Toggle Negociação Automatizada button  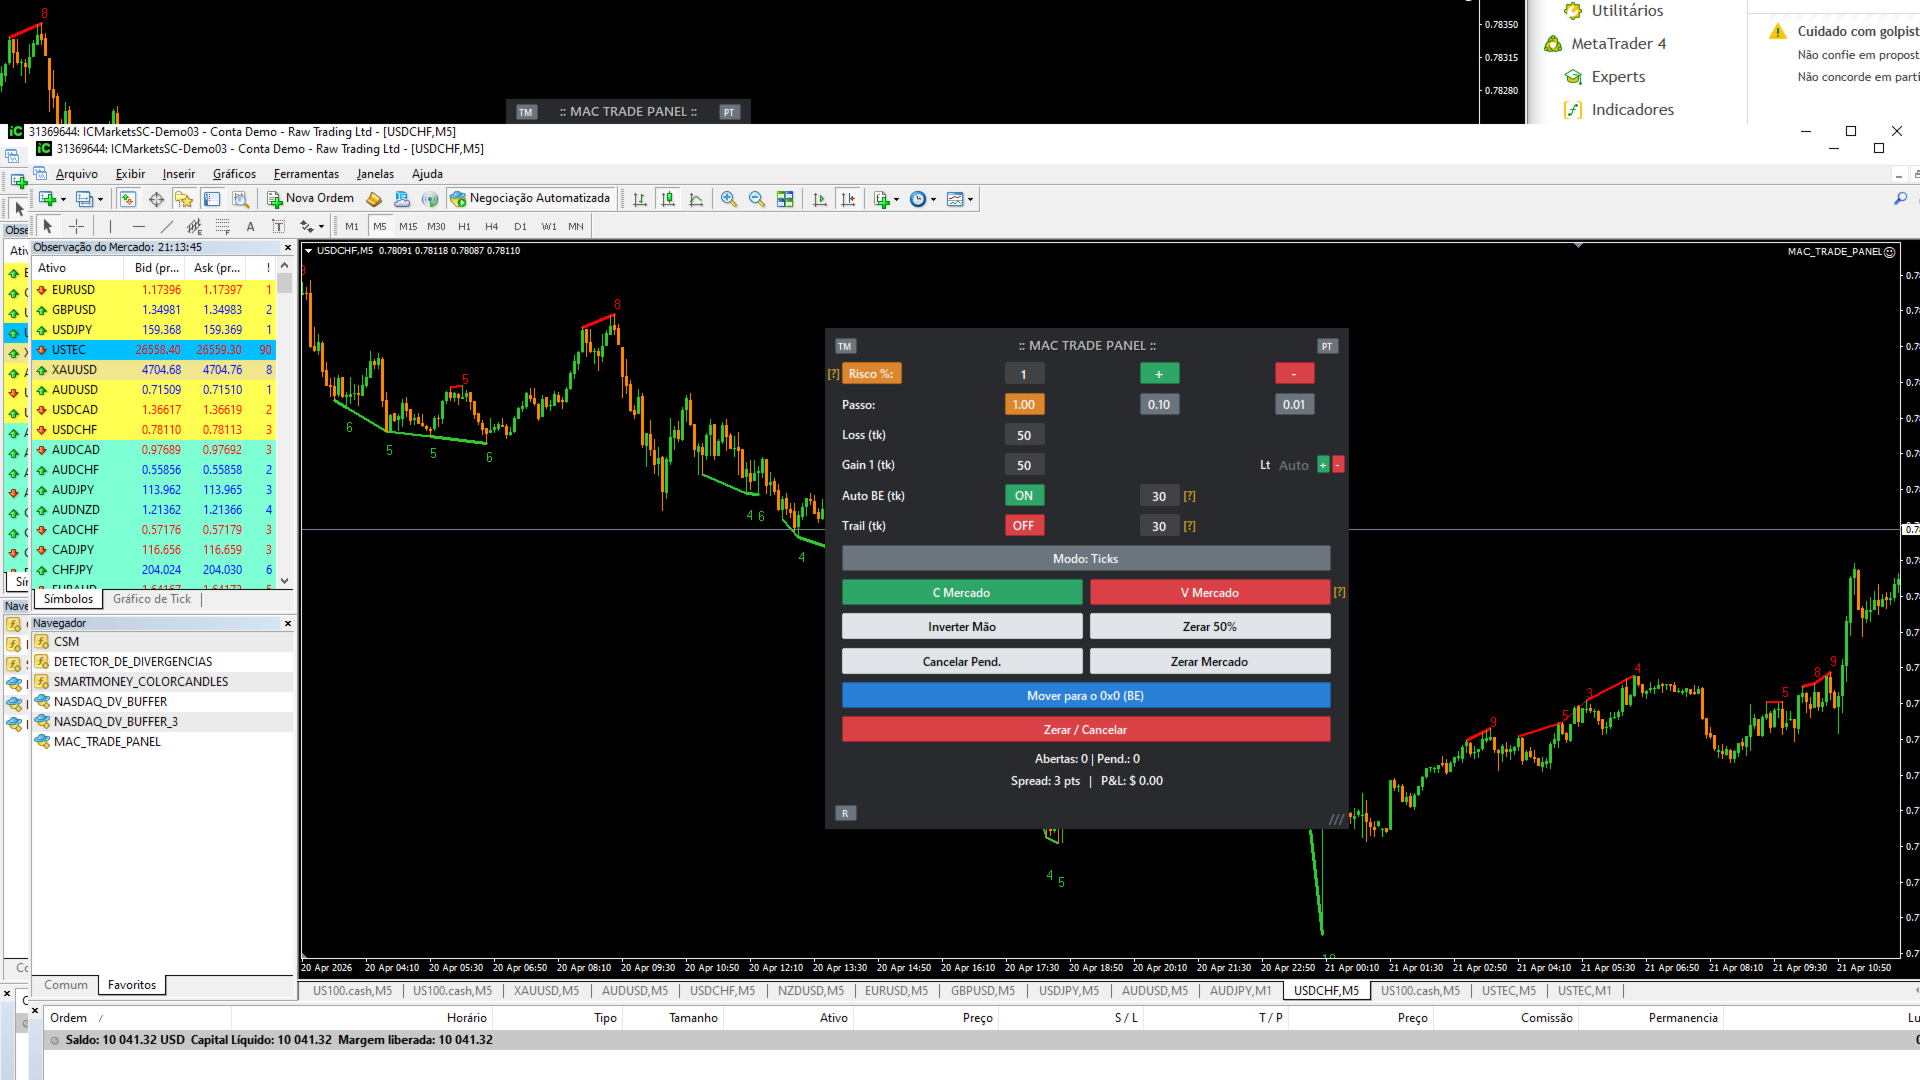point(530,199)
